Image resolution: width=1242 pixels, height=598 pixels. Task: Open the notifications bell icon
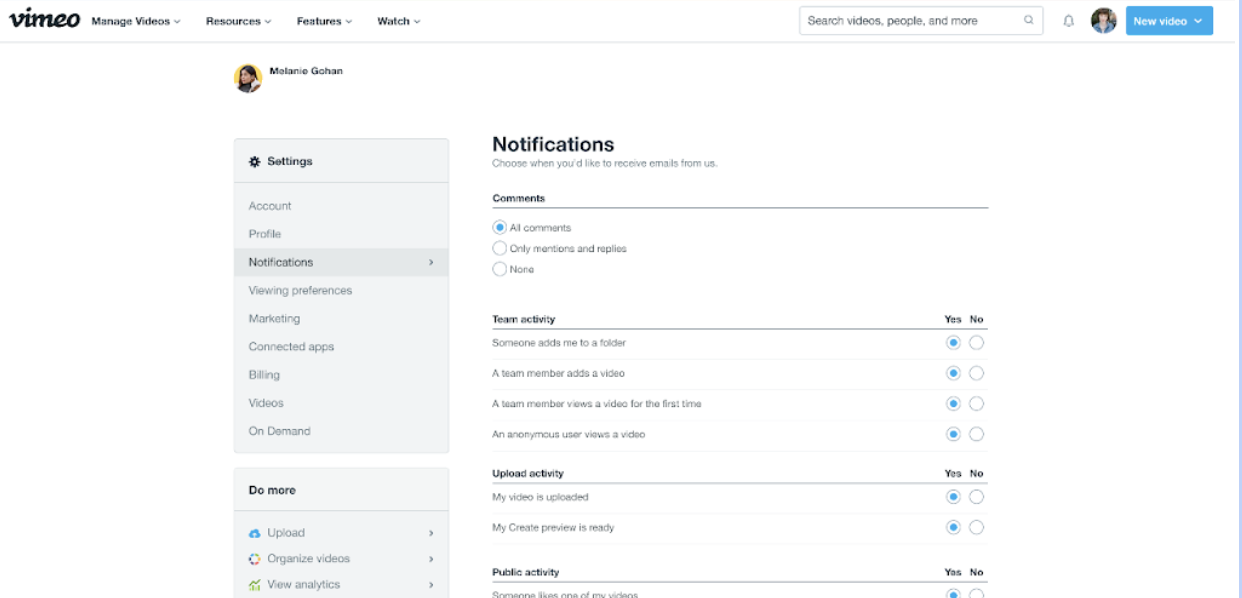1069,21
